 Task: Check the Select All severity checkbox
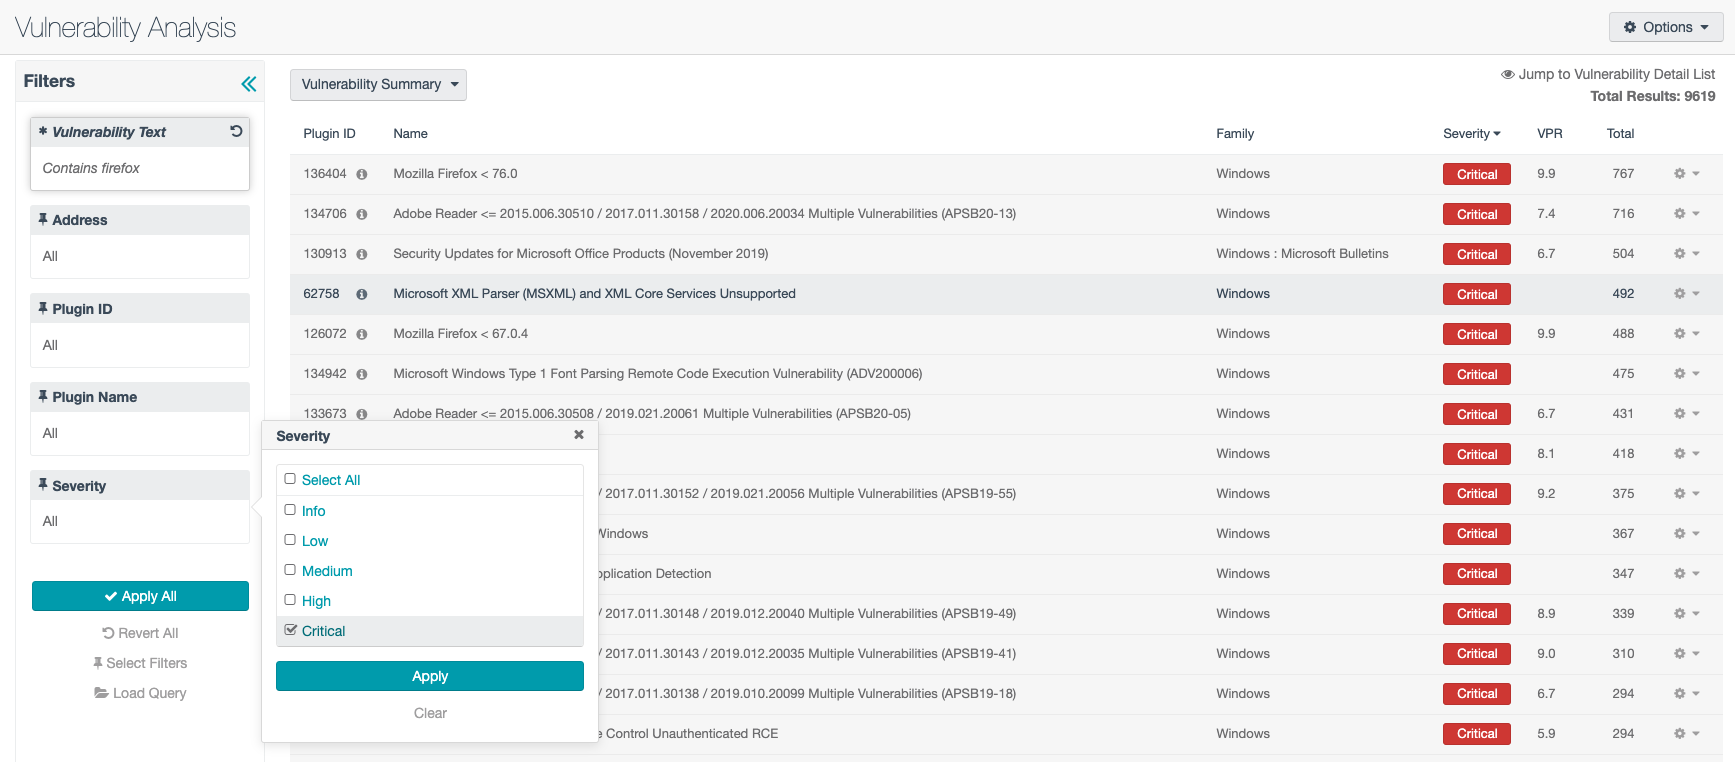coord(290,479)
